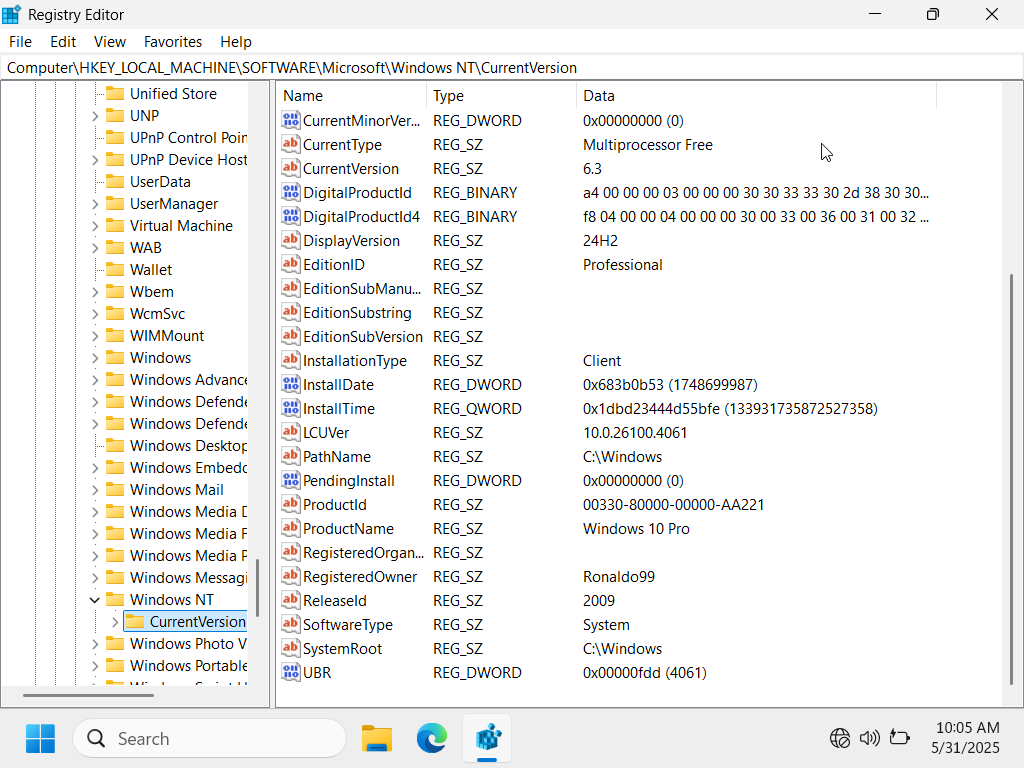Click the folder icon of Unified Store key
Image resolution: width=1024 pixels, height=768 pixels.
[115, 93]
